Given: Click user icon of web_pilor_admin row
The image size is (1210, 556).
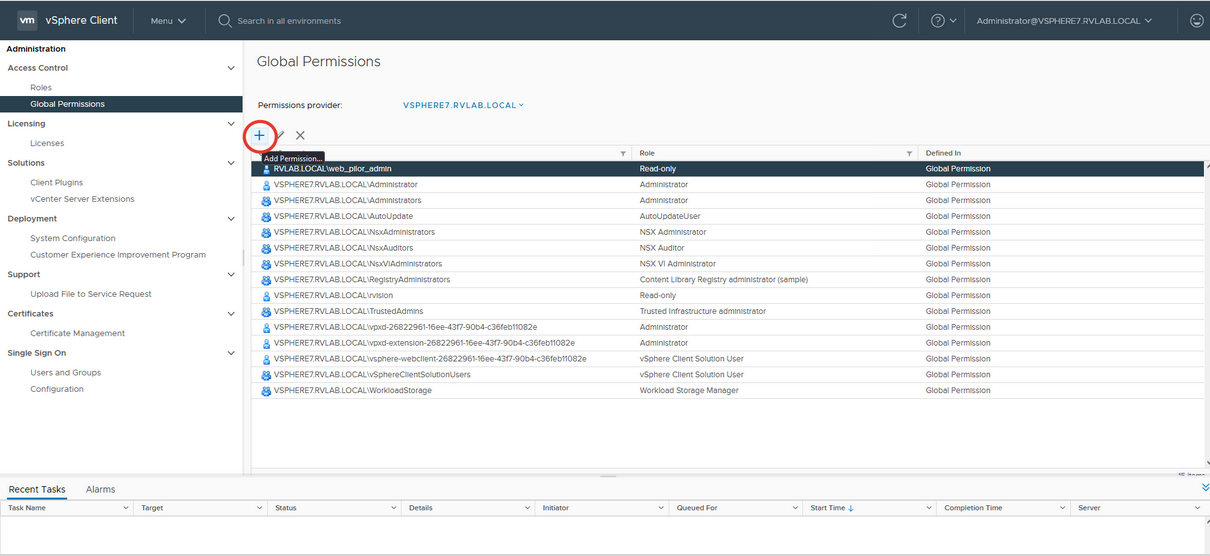Looking at the screenshot, I should (266, 169).
